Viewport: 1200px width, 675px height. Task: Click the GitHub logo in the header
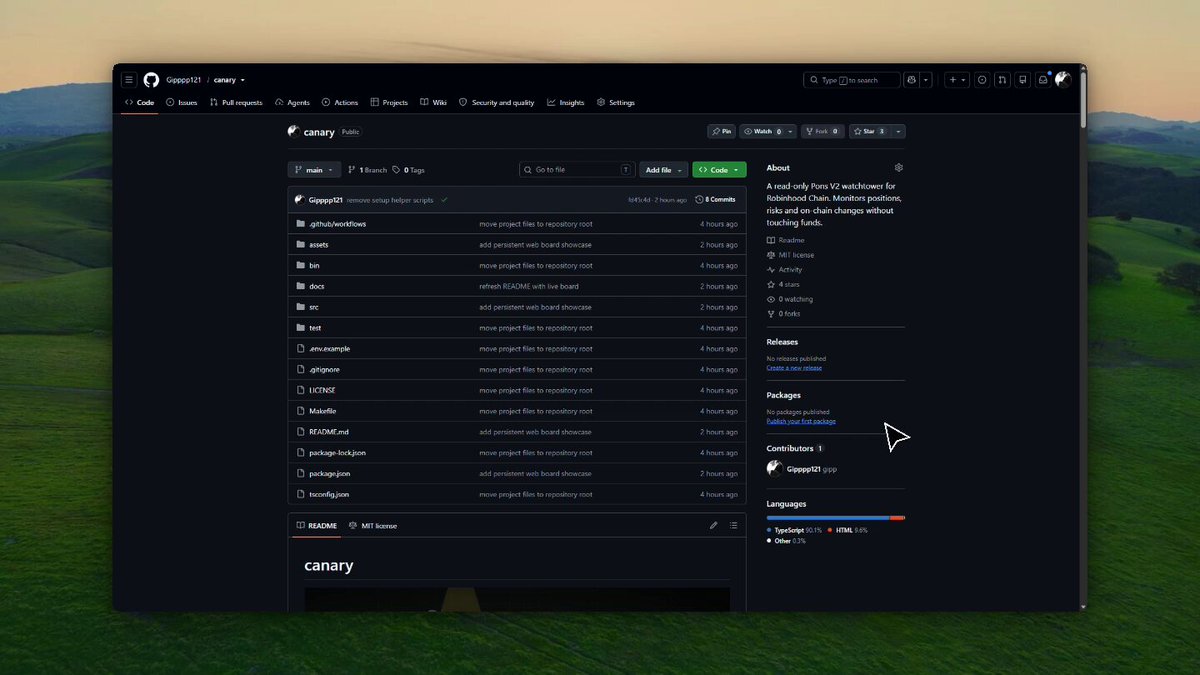pos(151,80)
